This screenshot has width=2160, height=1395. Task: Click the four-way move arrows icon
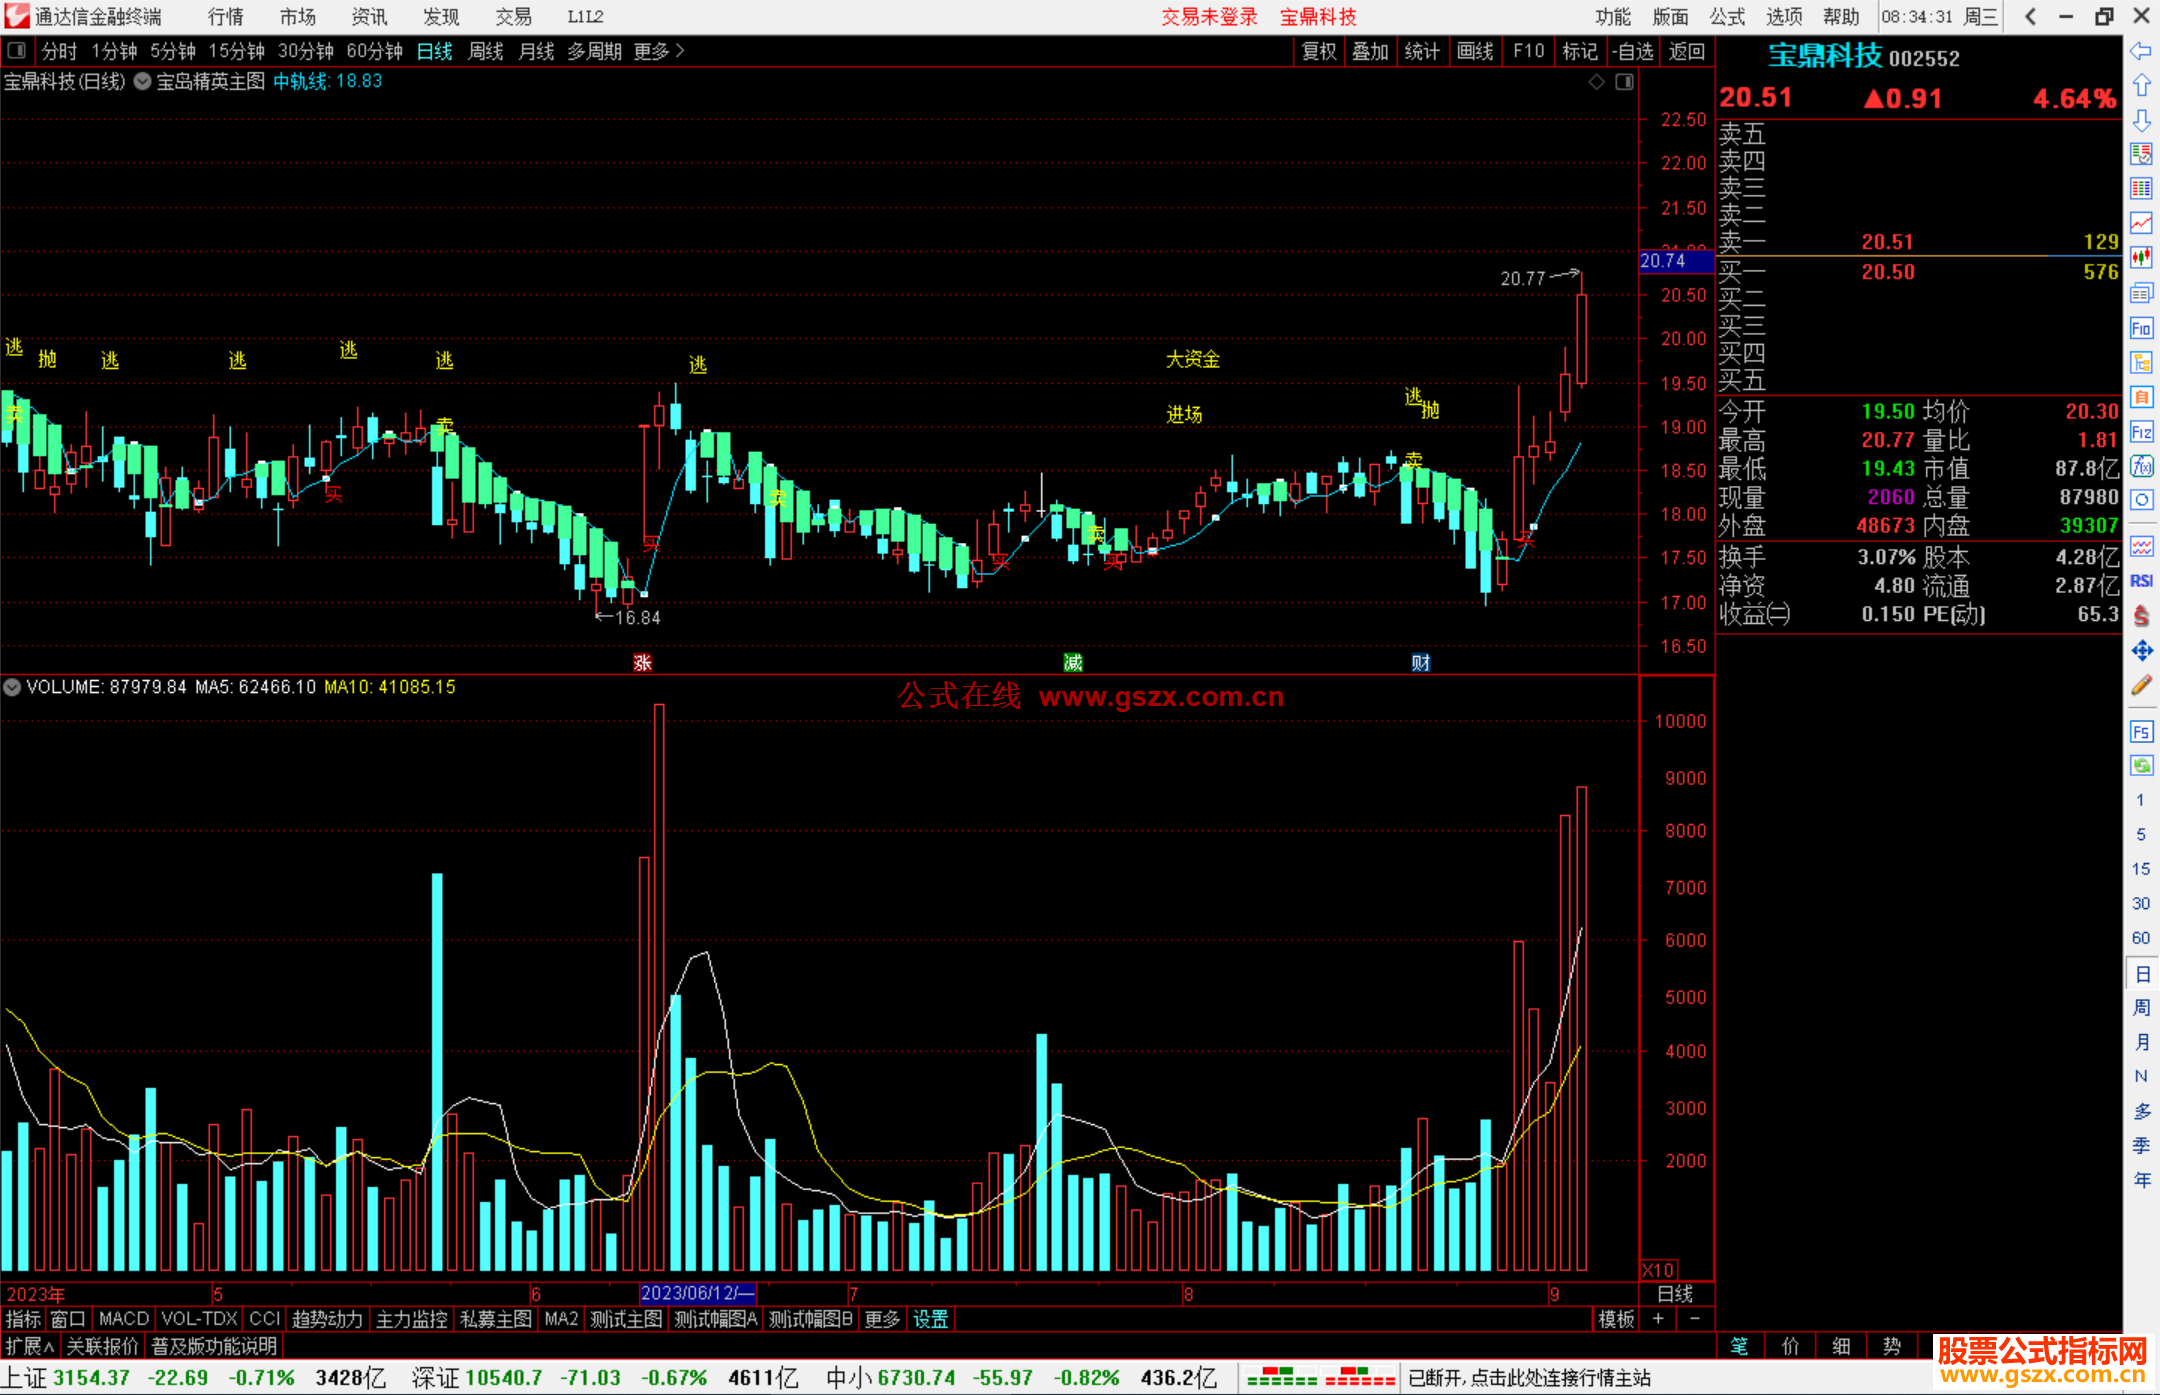(x=2141, y=651)
